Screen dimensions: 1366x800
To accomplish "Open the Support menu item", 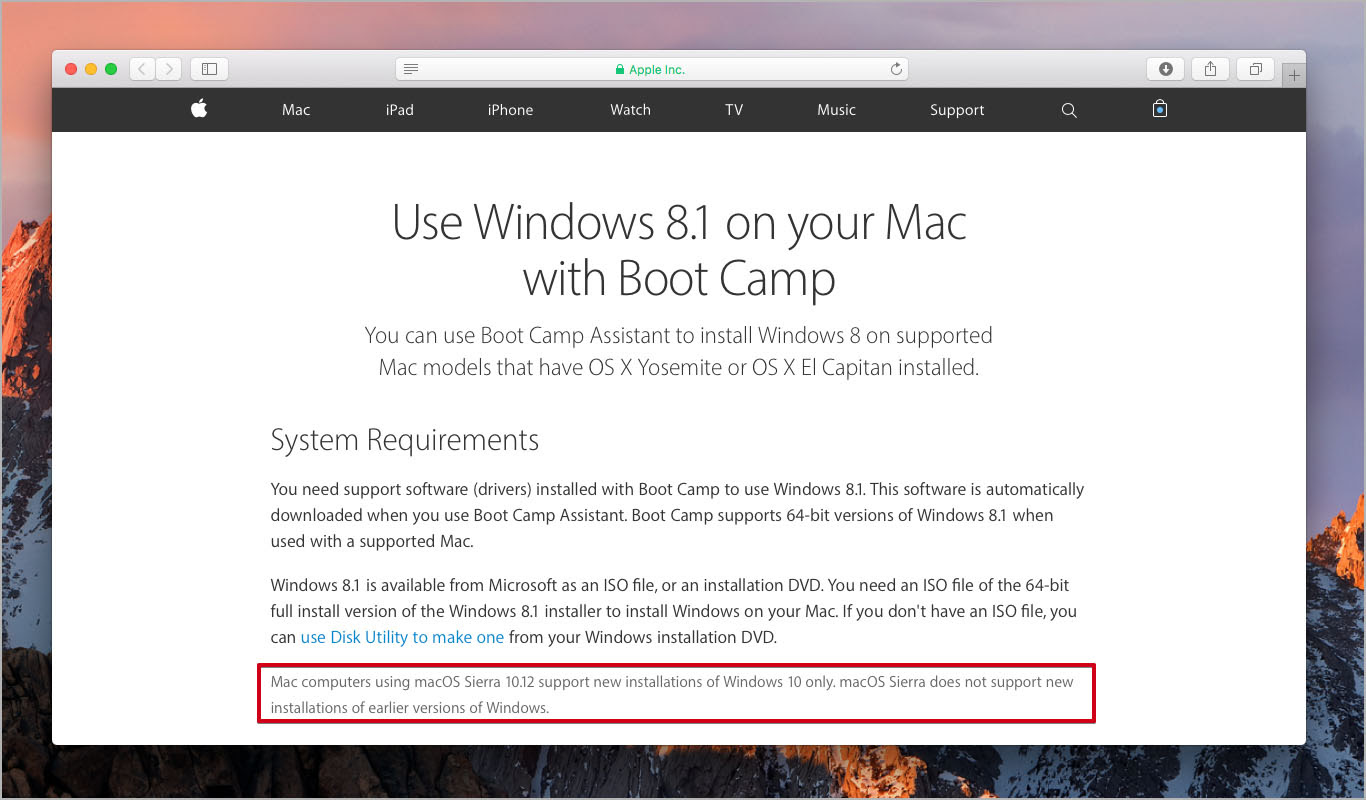I will pyautogui.click(x=957, y=110).
